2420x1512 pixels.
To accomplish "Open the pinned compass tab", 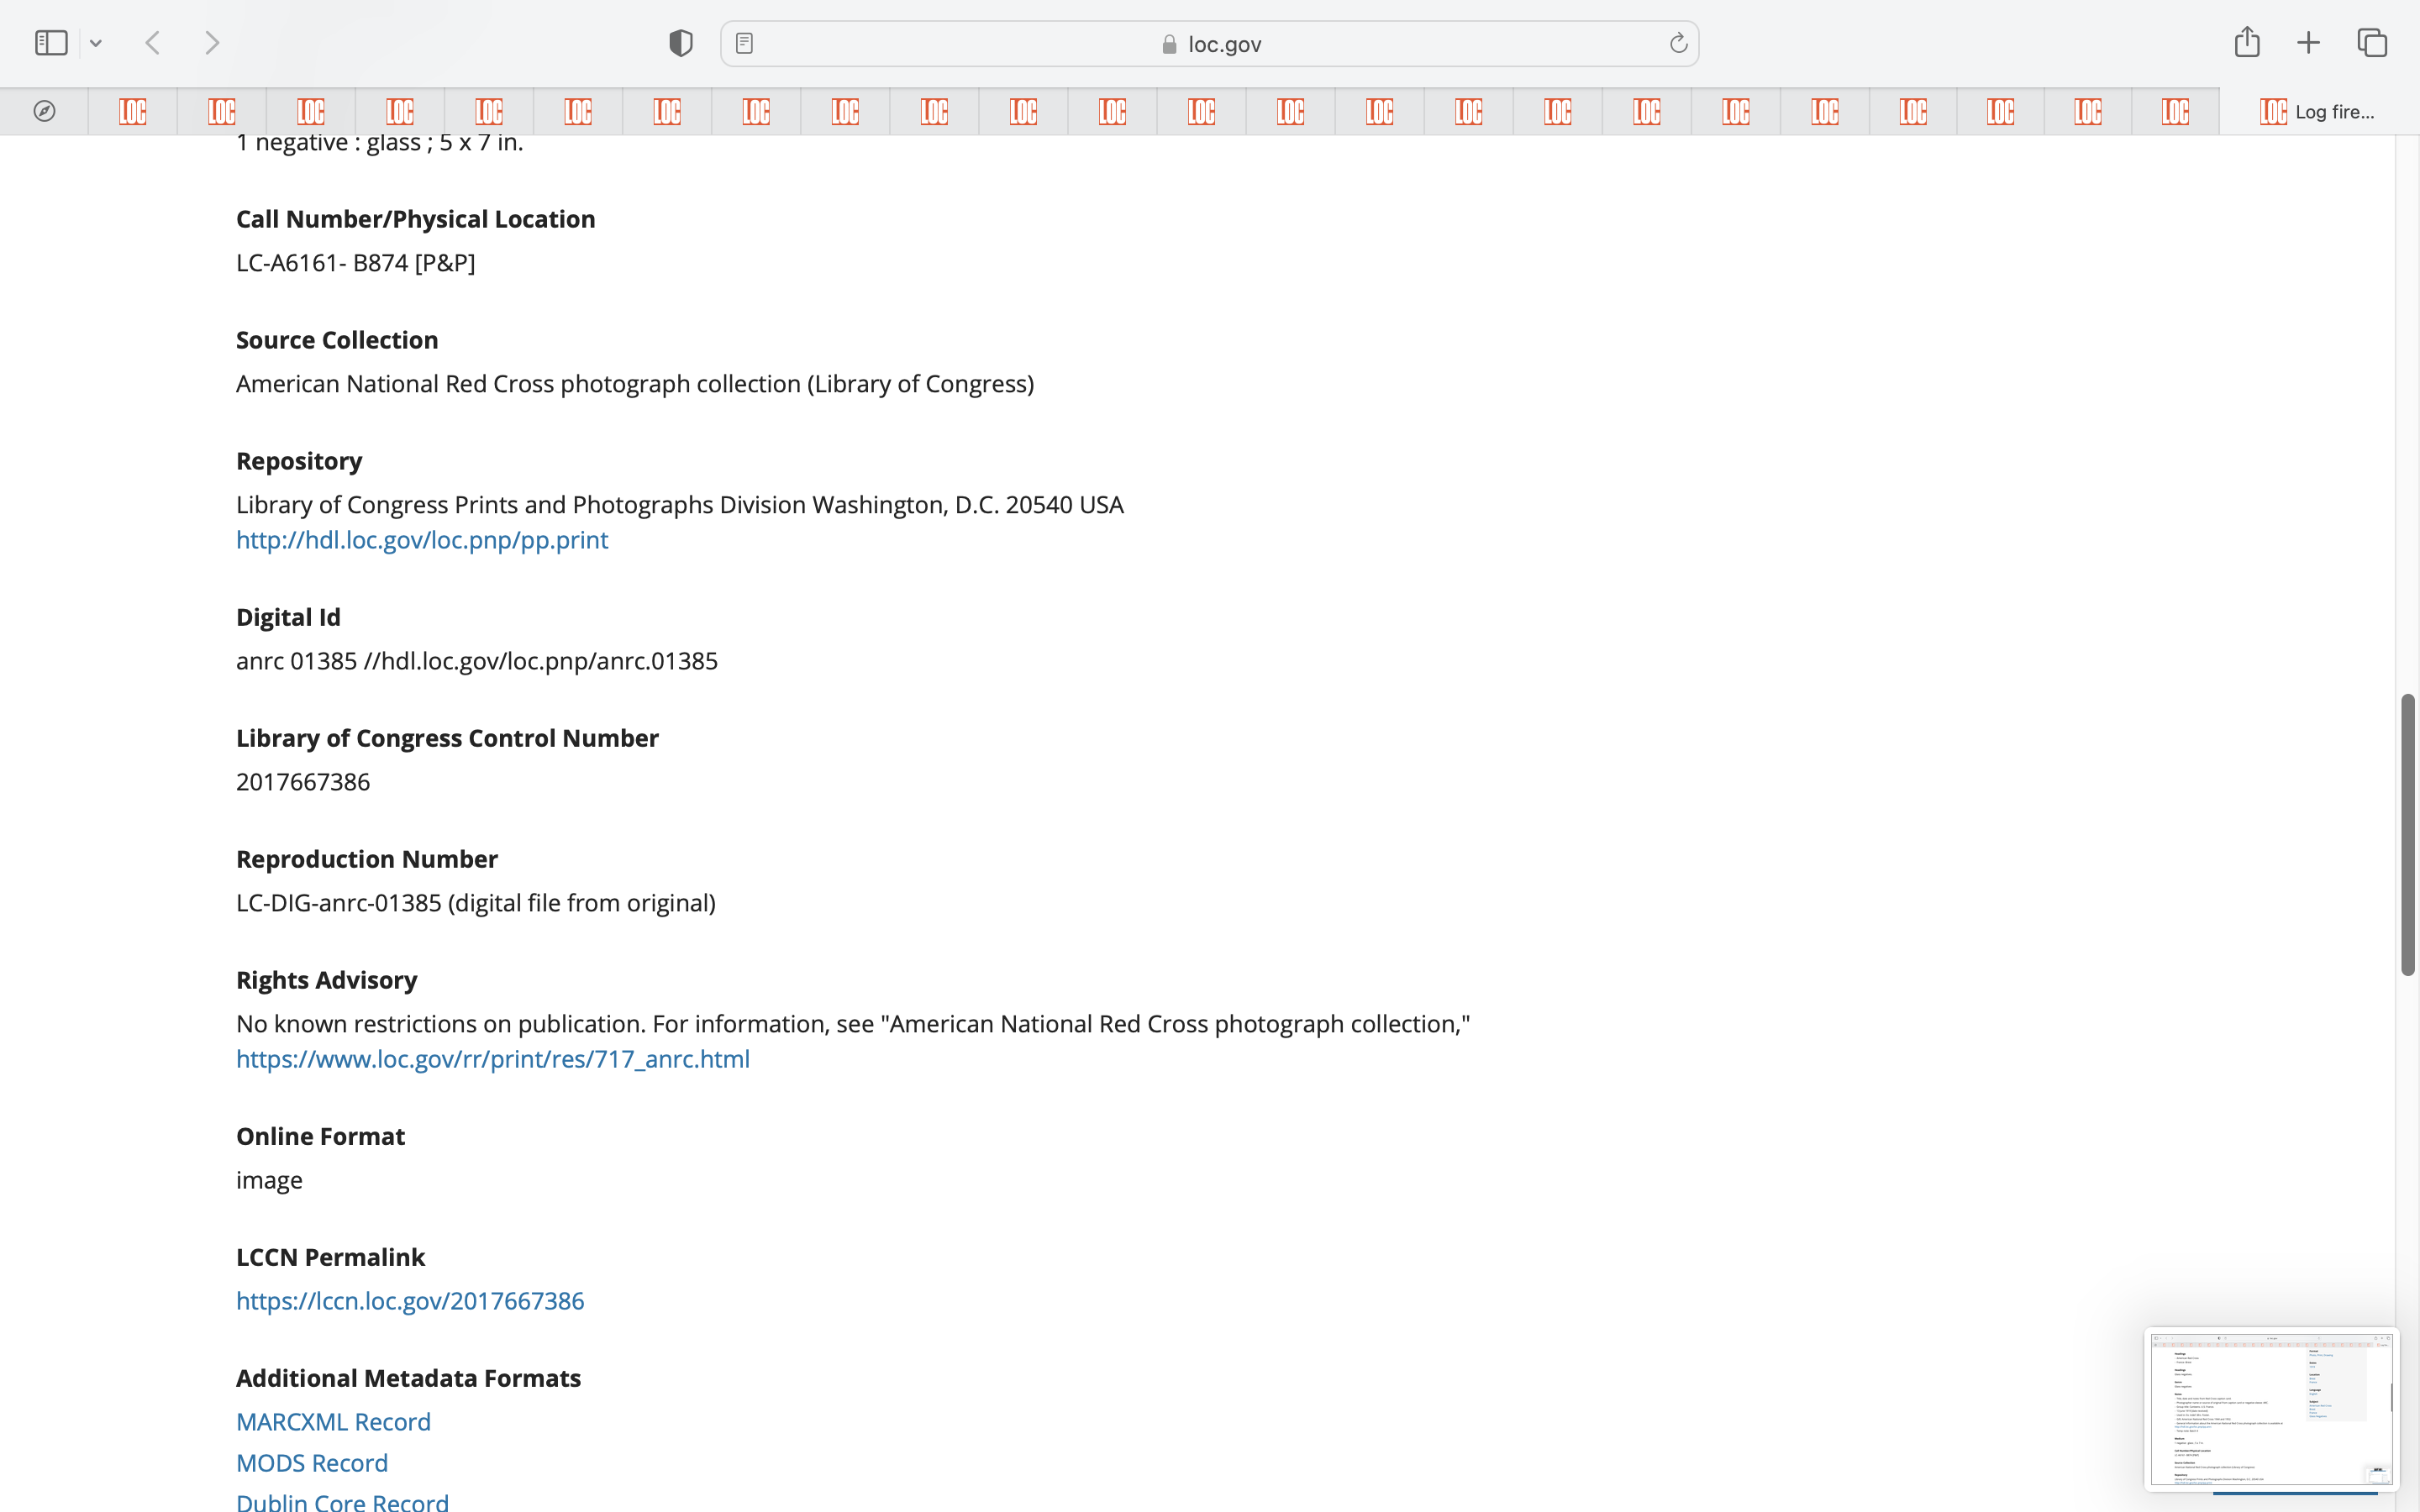I will (44, 111).
